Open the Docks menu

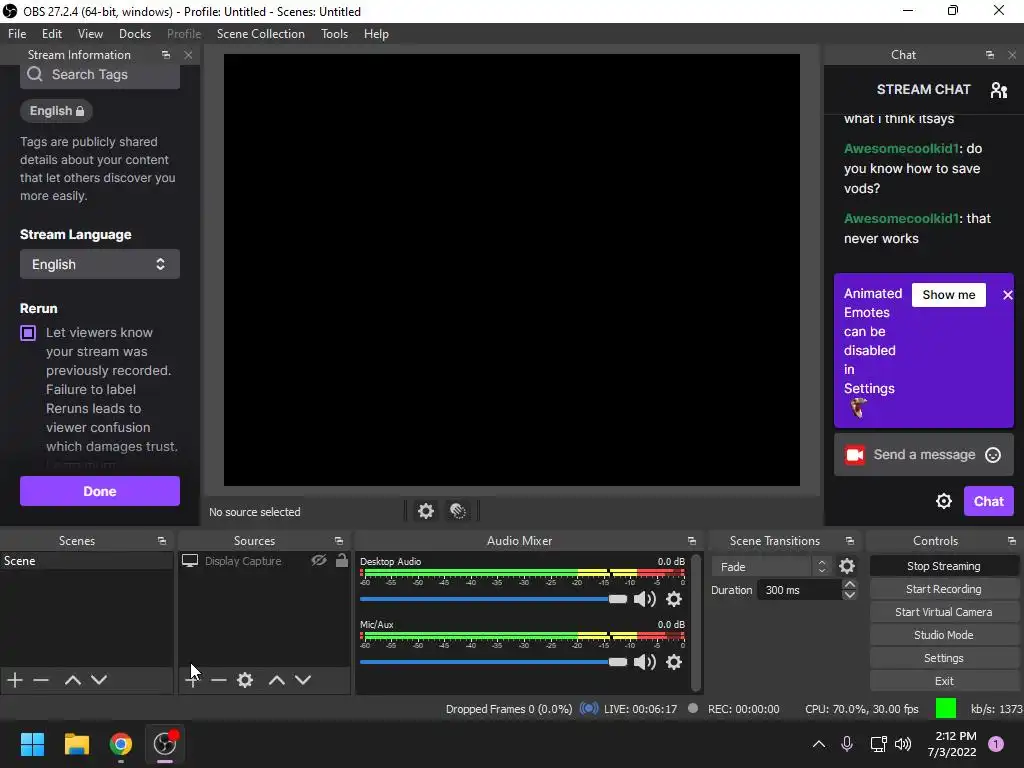pos(135,34)
